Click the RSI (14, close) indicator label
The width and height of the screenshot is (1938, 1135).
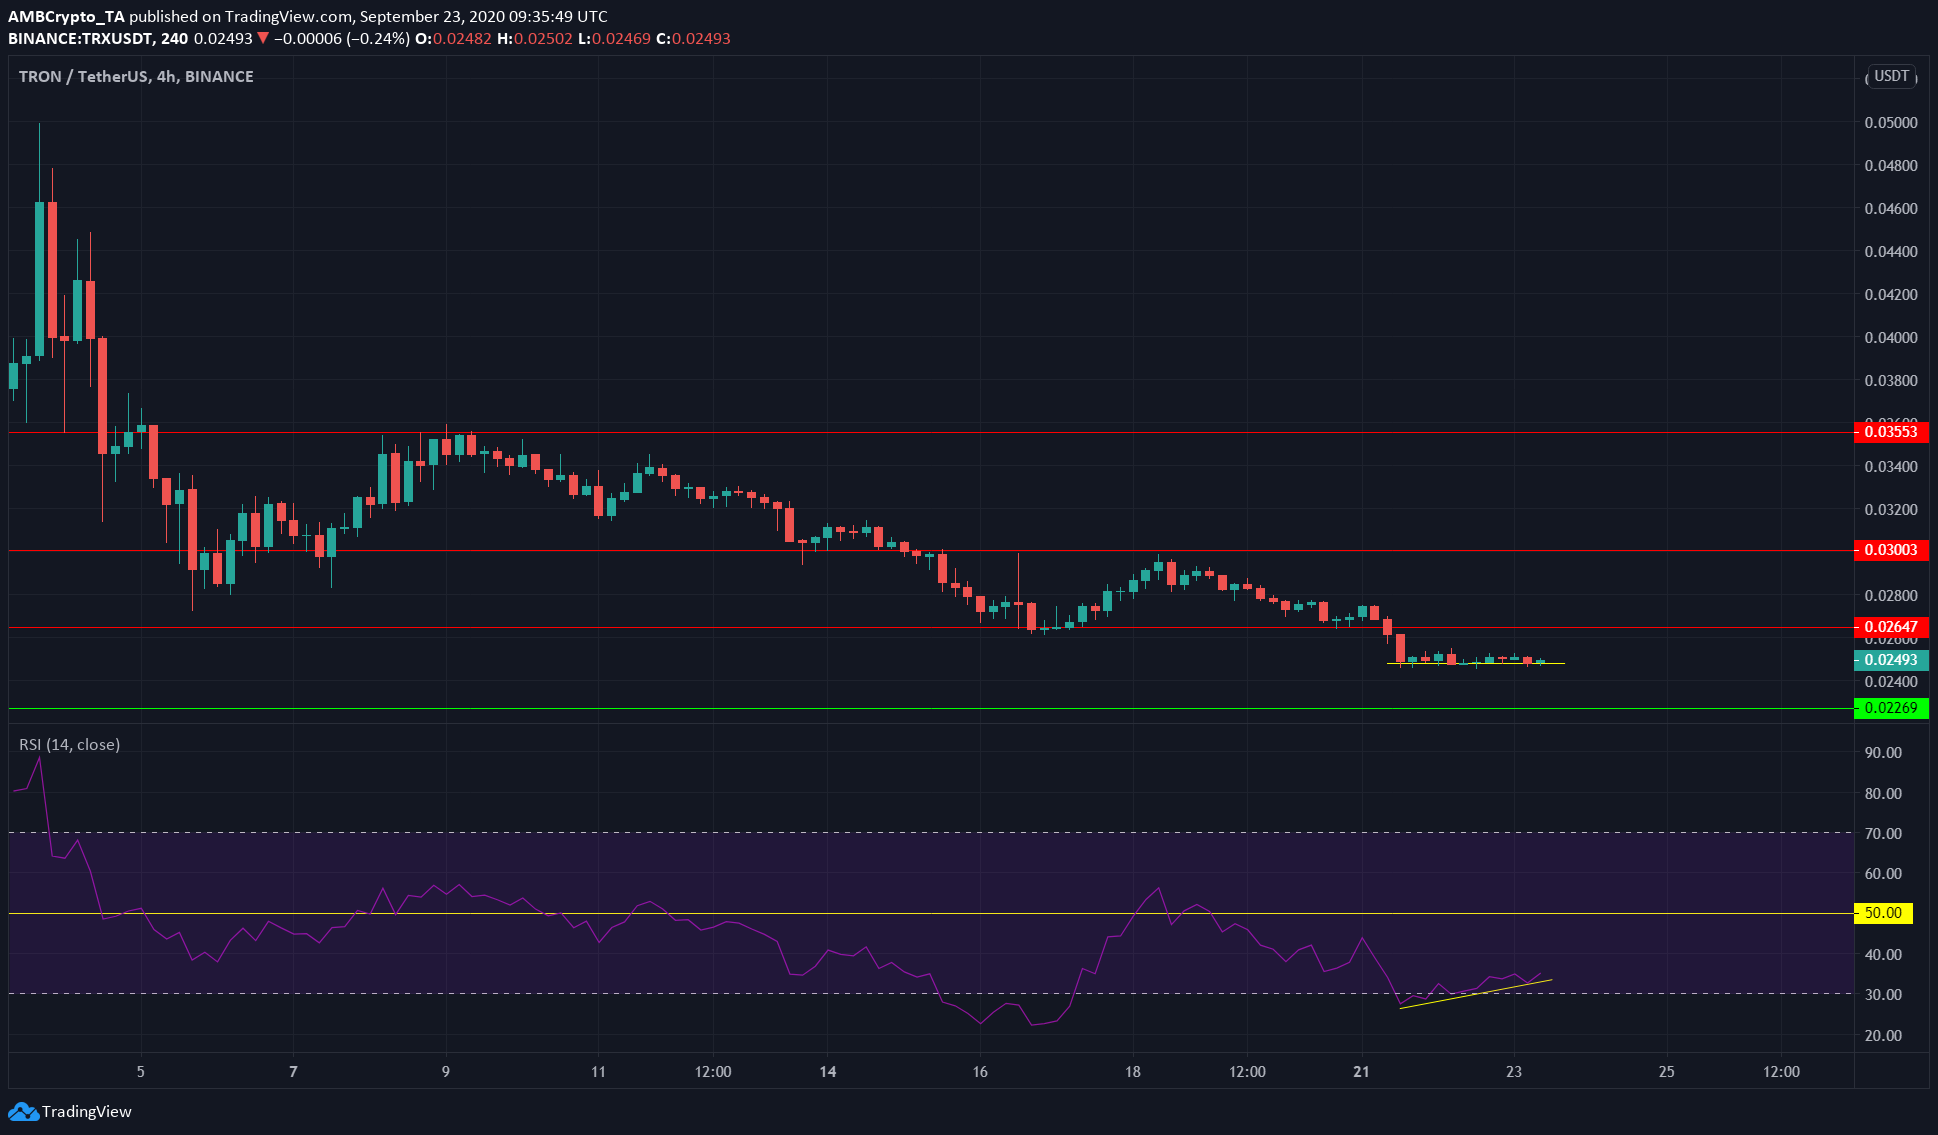click(x=69, y=745)
